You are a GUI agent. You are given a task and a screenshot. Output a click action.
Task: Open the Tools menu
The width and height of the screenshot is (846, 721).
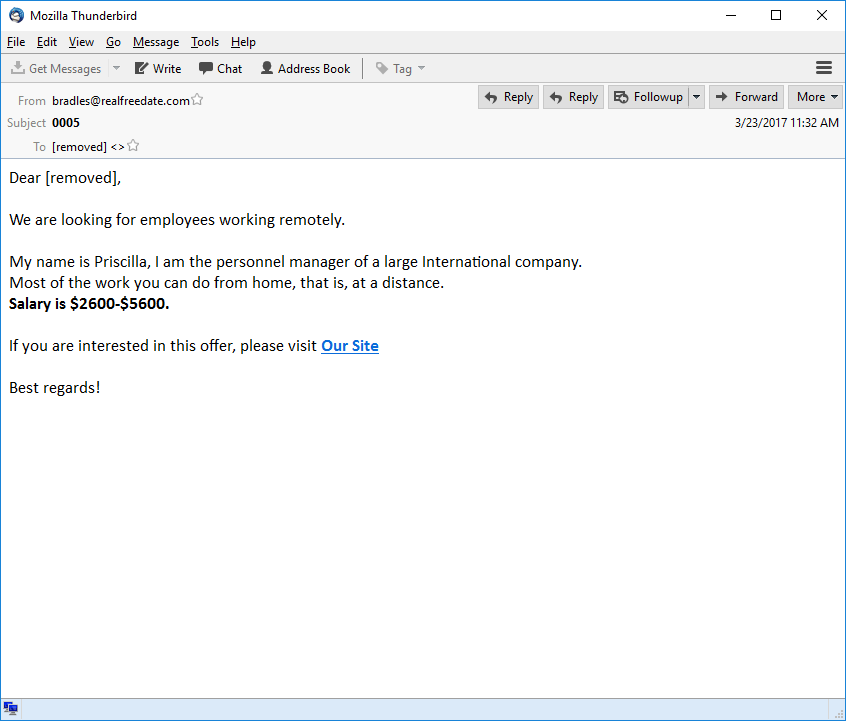click(205, 42)
